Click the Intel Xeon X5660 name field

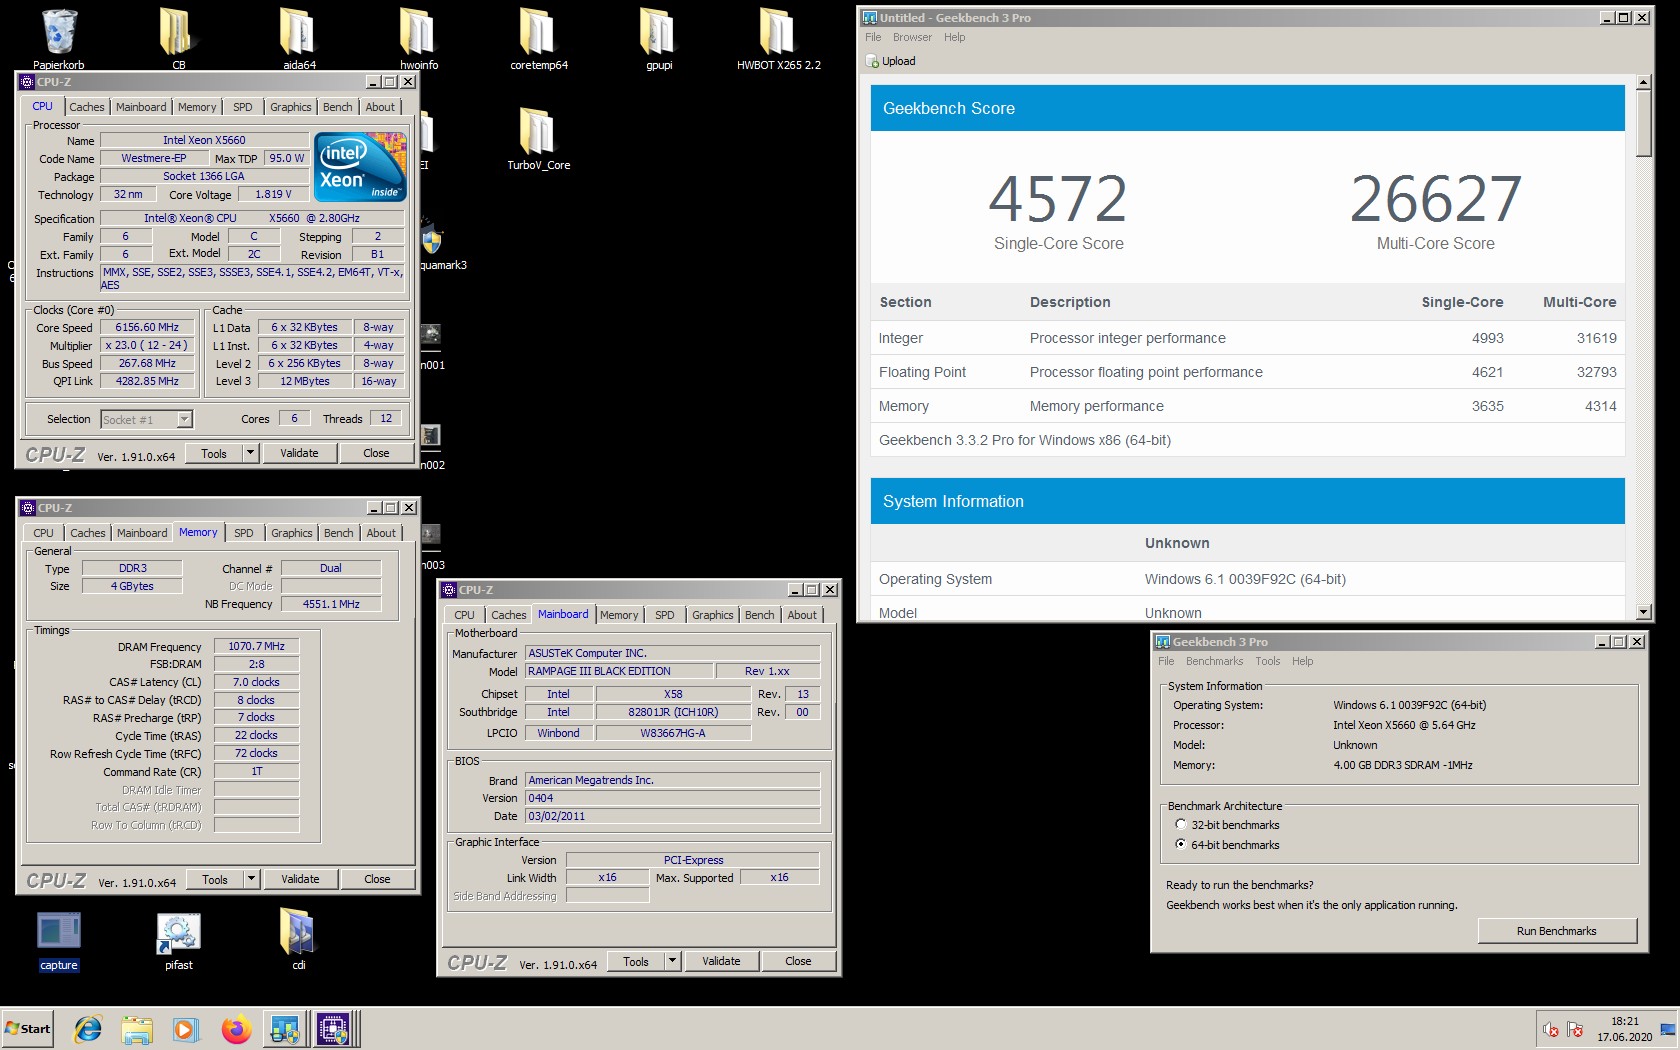click(204, 140)
